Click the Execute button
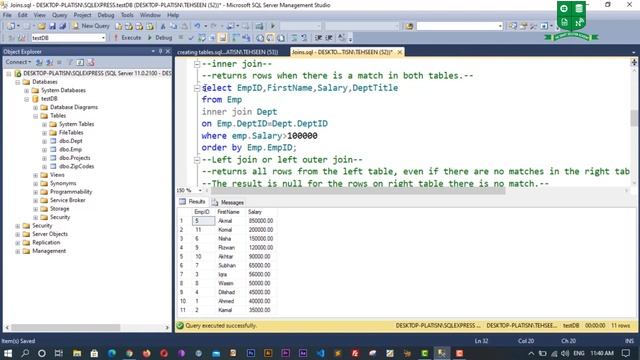 point(127,38)
